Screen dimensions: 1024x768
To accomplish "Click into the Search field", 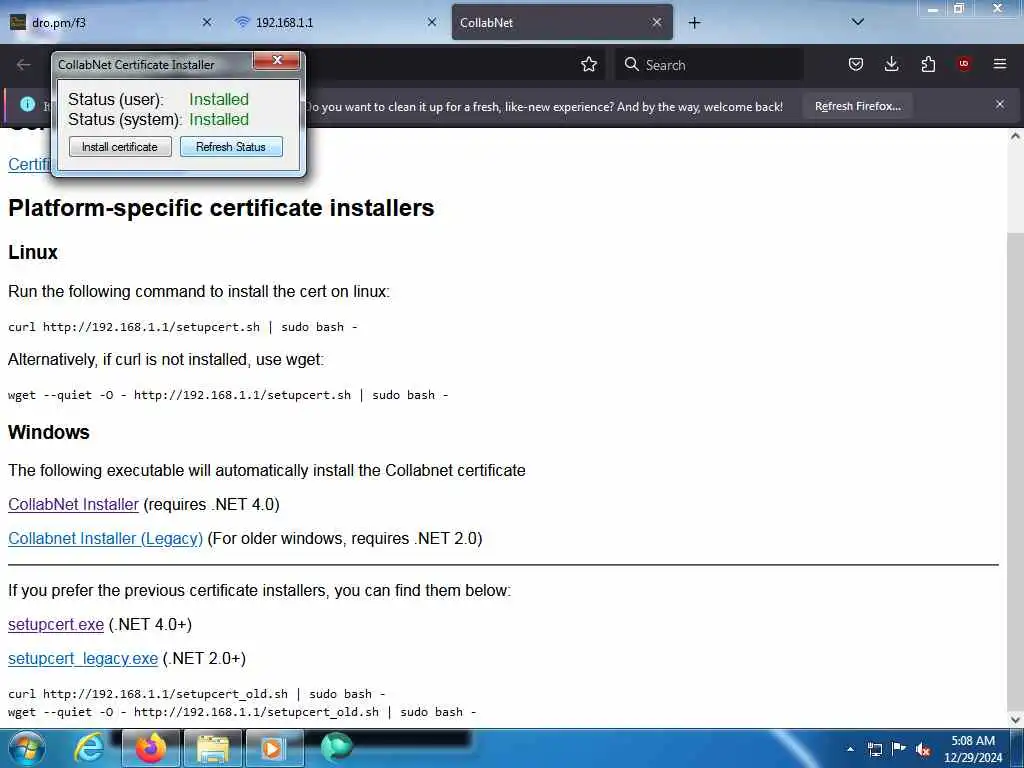I will 709,65.
